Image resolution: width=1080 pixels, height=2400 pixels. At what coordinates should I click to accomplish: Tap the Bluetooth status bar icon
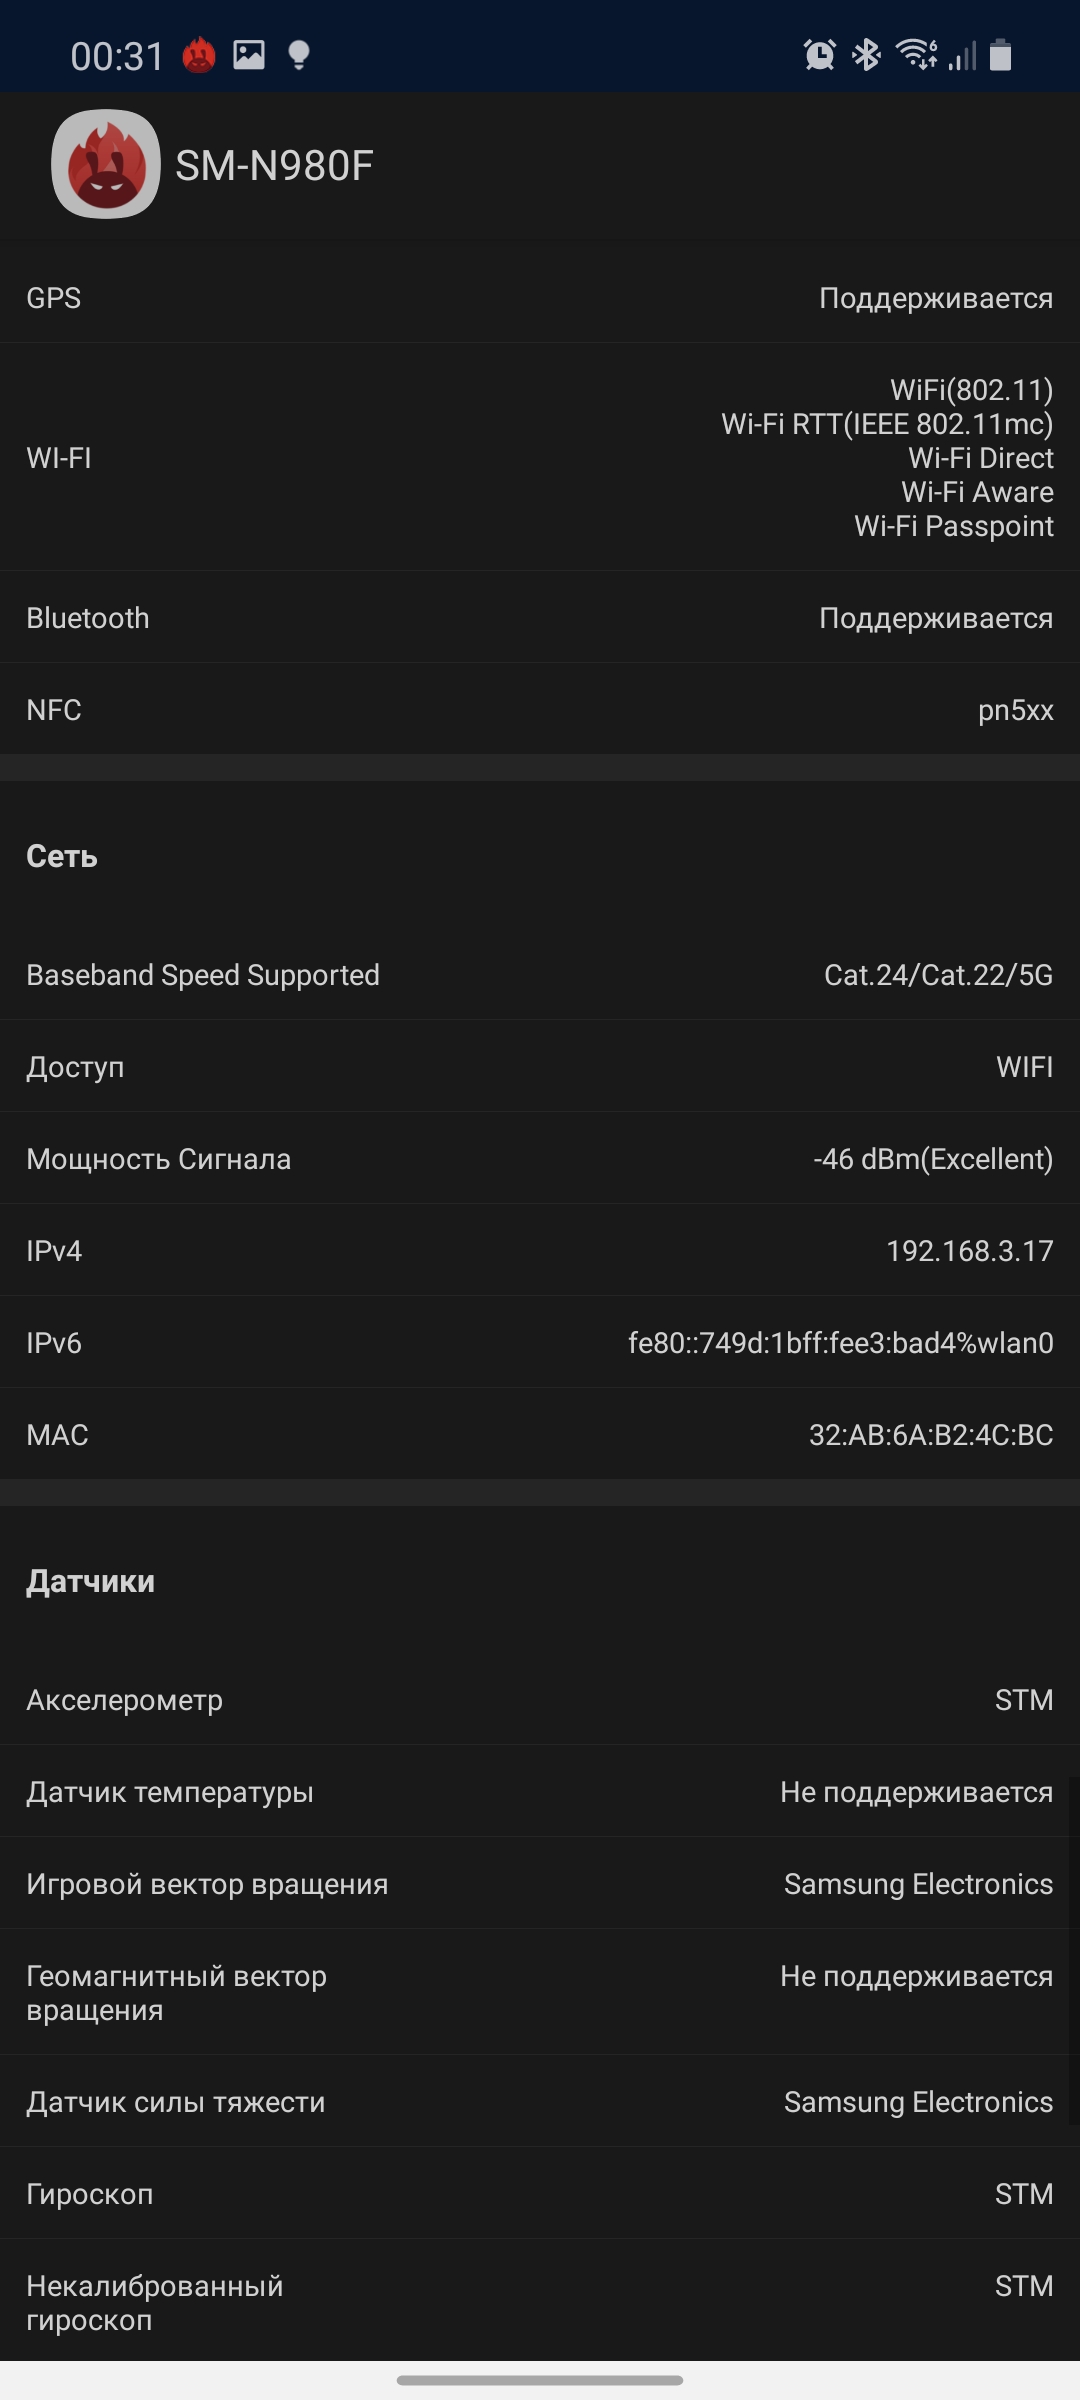coord(866,54)
